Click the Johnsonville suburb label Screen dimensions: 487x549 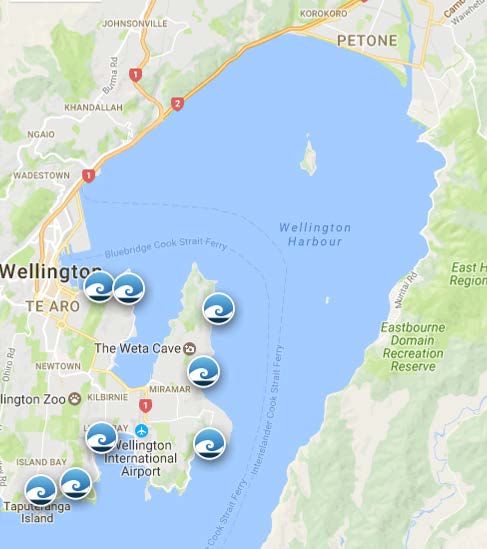(135, 23)
